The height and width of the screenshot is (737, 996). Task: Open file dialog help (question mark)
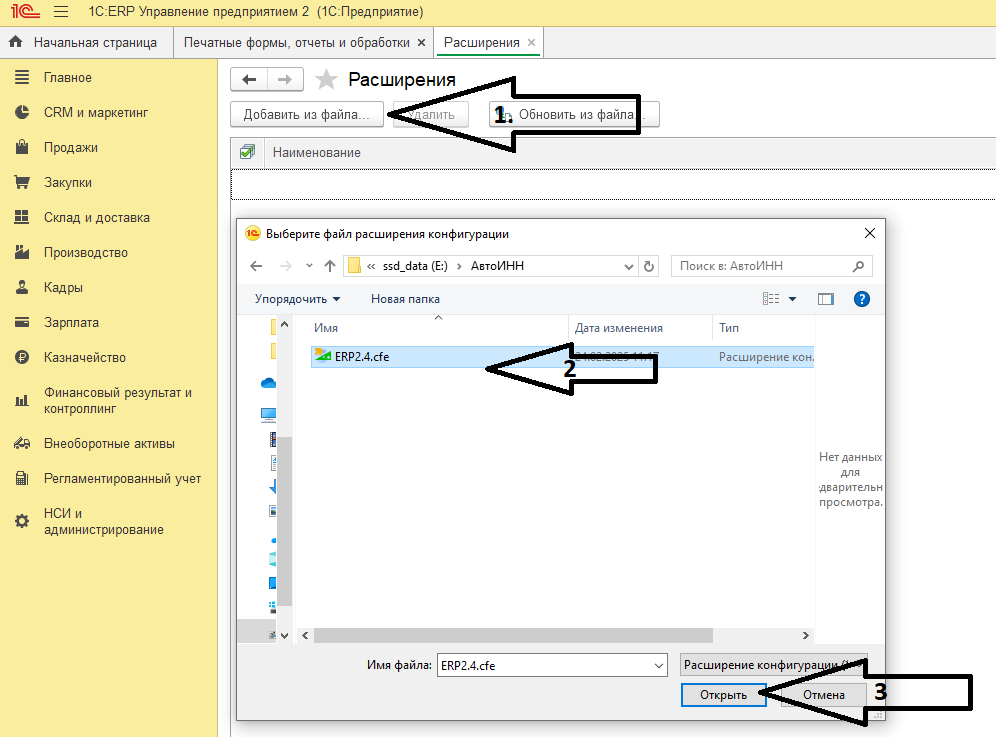pos(862,299)
